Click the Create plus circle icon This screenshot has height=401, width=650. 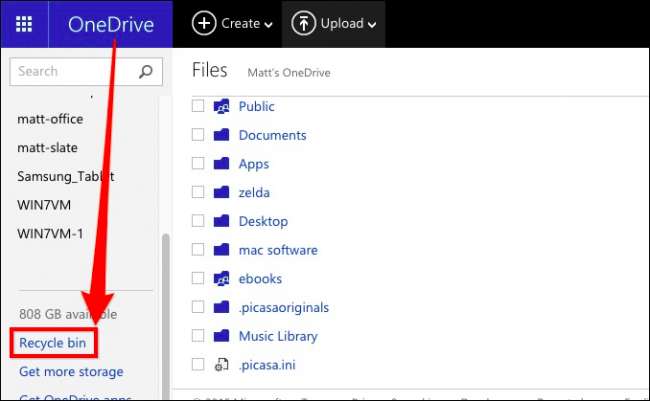tap(203, 23)
